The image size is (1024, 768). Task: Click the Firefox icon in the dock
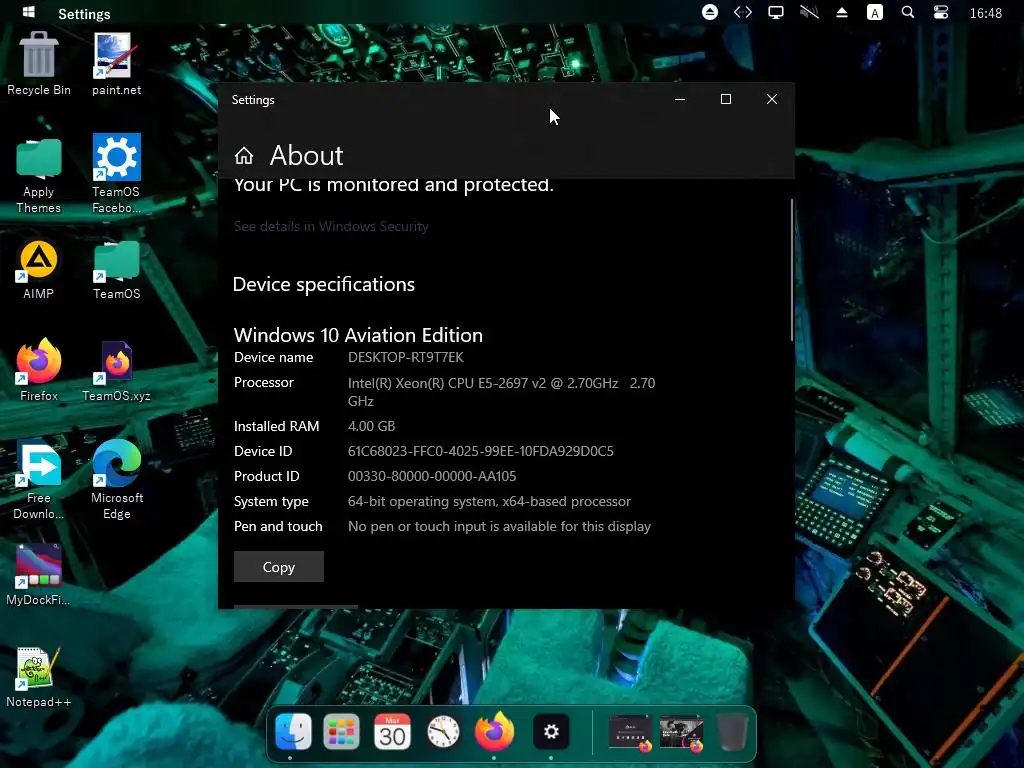[494, 731]
